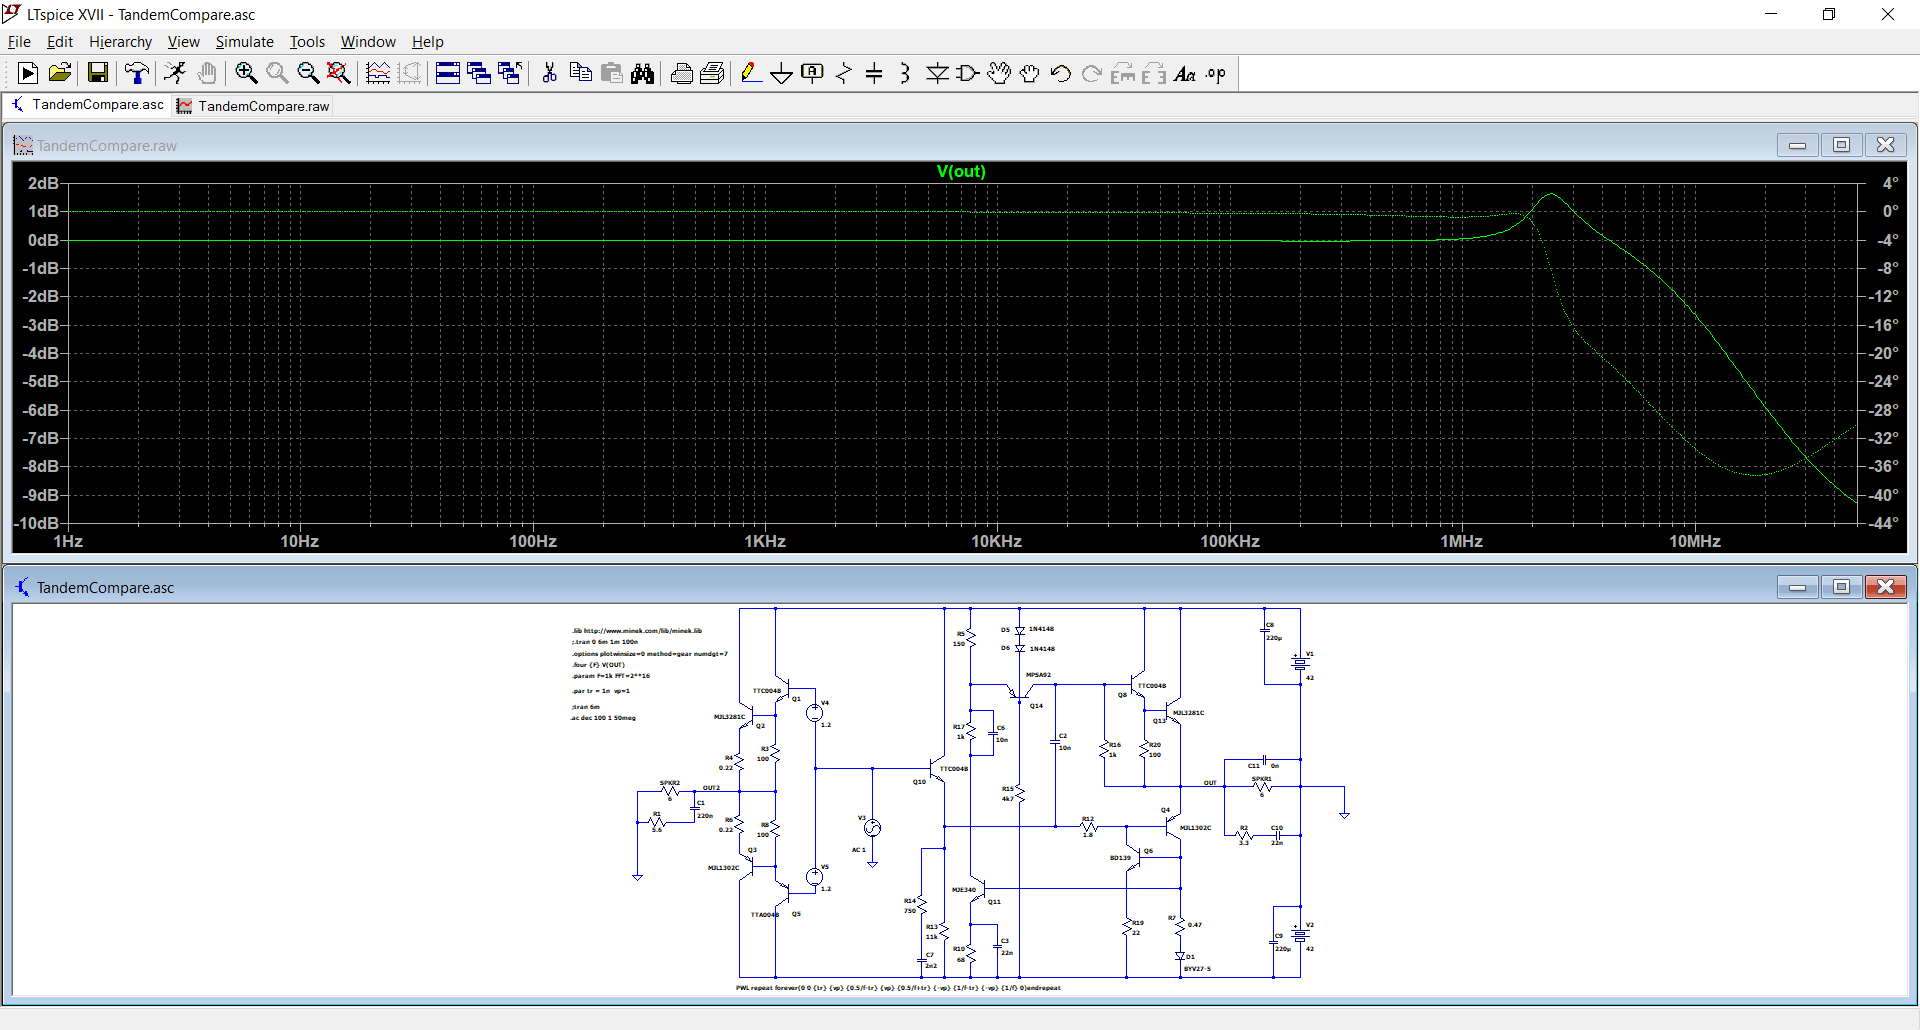
Task: Click the V(out) trace label
Action: point(961,171)
